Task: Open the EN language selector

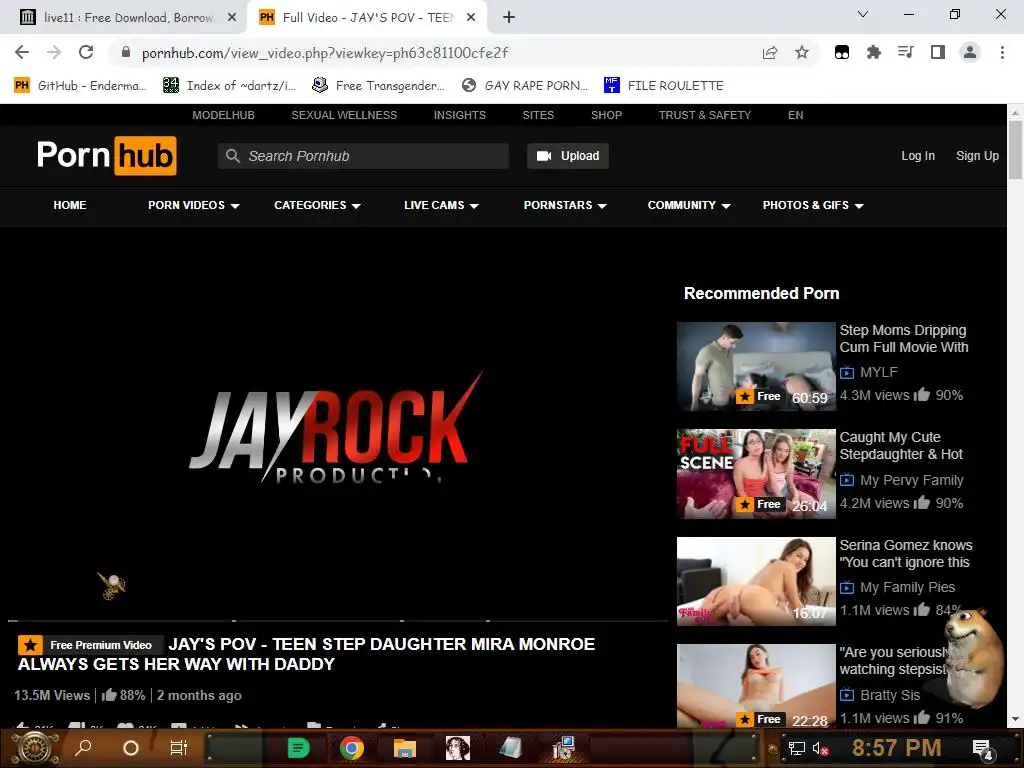Action: 795,115
